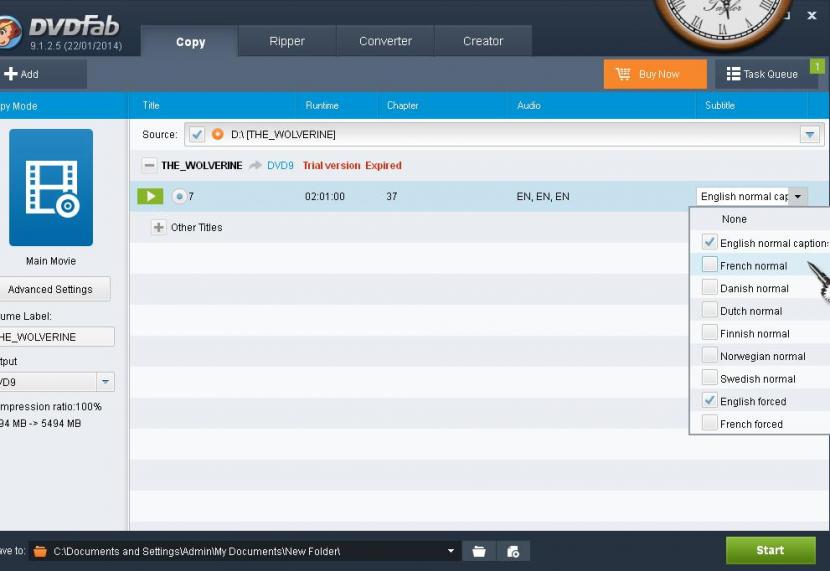
Task: Collapse the THE_WOLVERINE title group
Action: point(149,166)
